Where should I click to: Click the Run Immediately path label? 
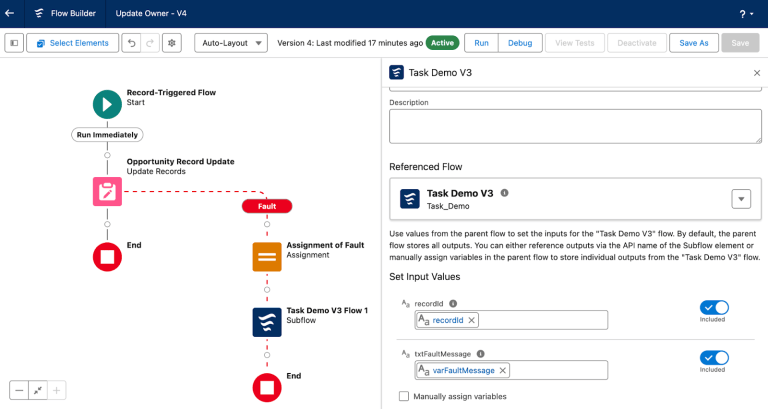pos(107,135)
